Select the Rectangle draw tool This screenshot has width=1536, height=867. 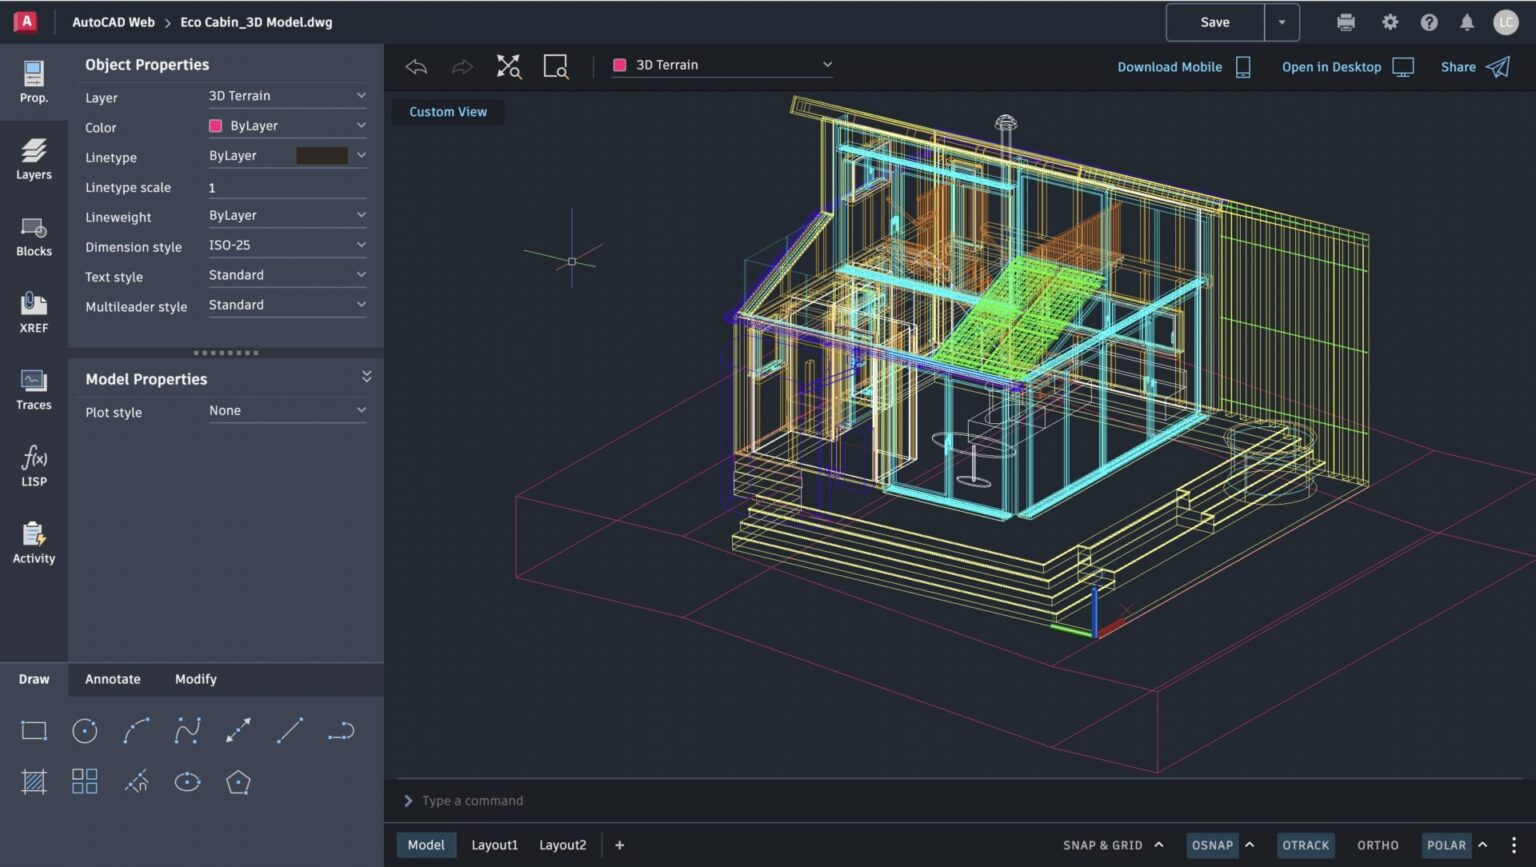click(33, 730)
